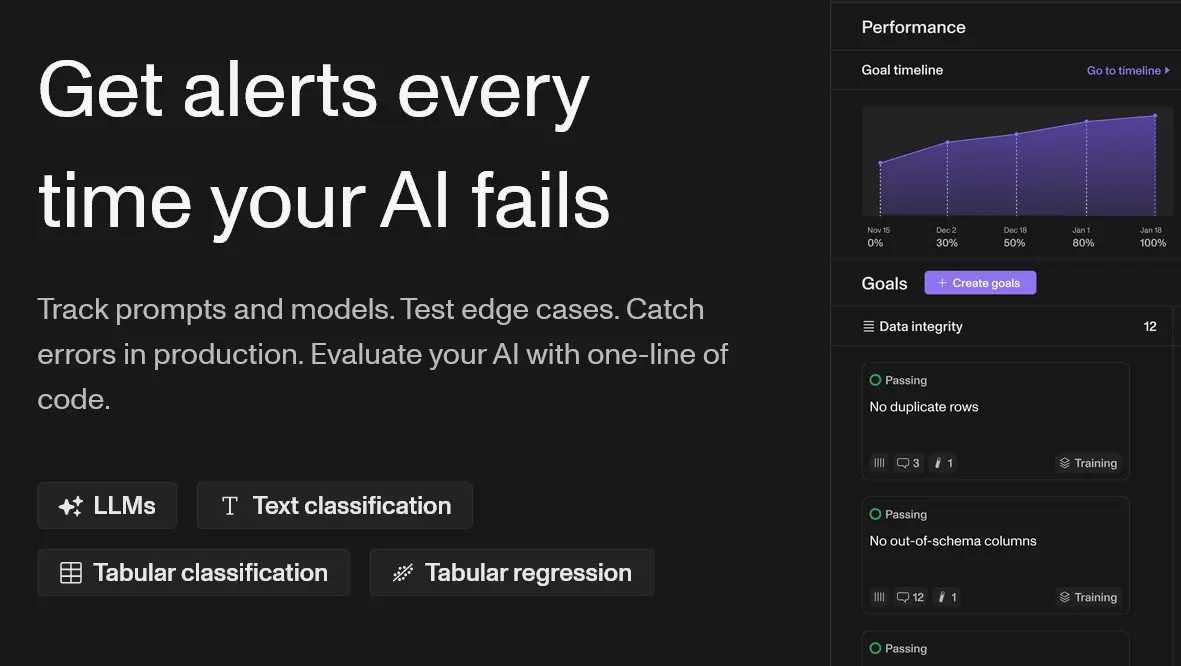Toggle the Passing status on No duplicate rows
The width and height of the screenshot is (1181, 666).
coord(874,380)
